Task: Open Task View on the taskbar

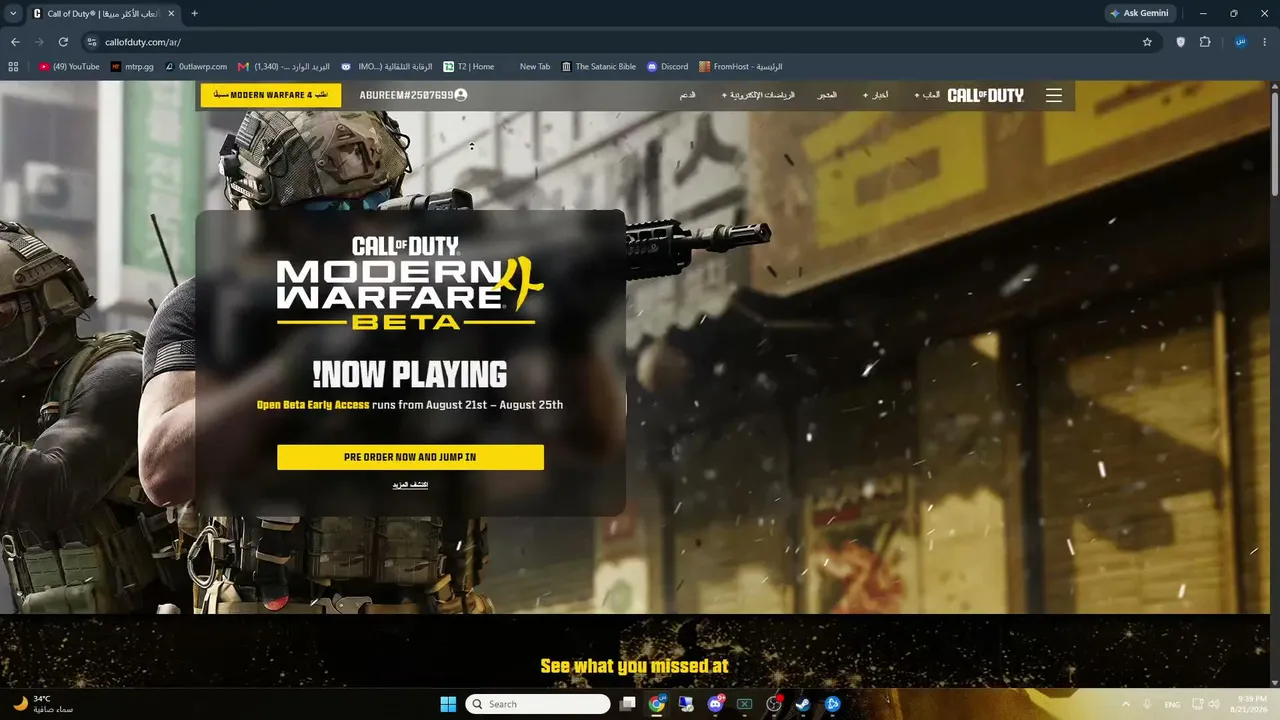Action: point(628,704)
